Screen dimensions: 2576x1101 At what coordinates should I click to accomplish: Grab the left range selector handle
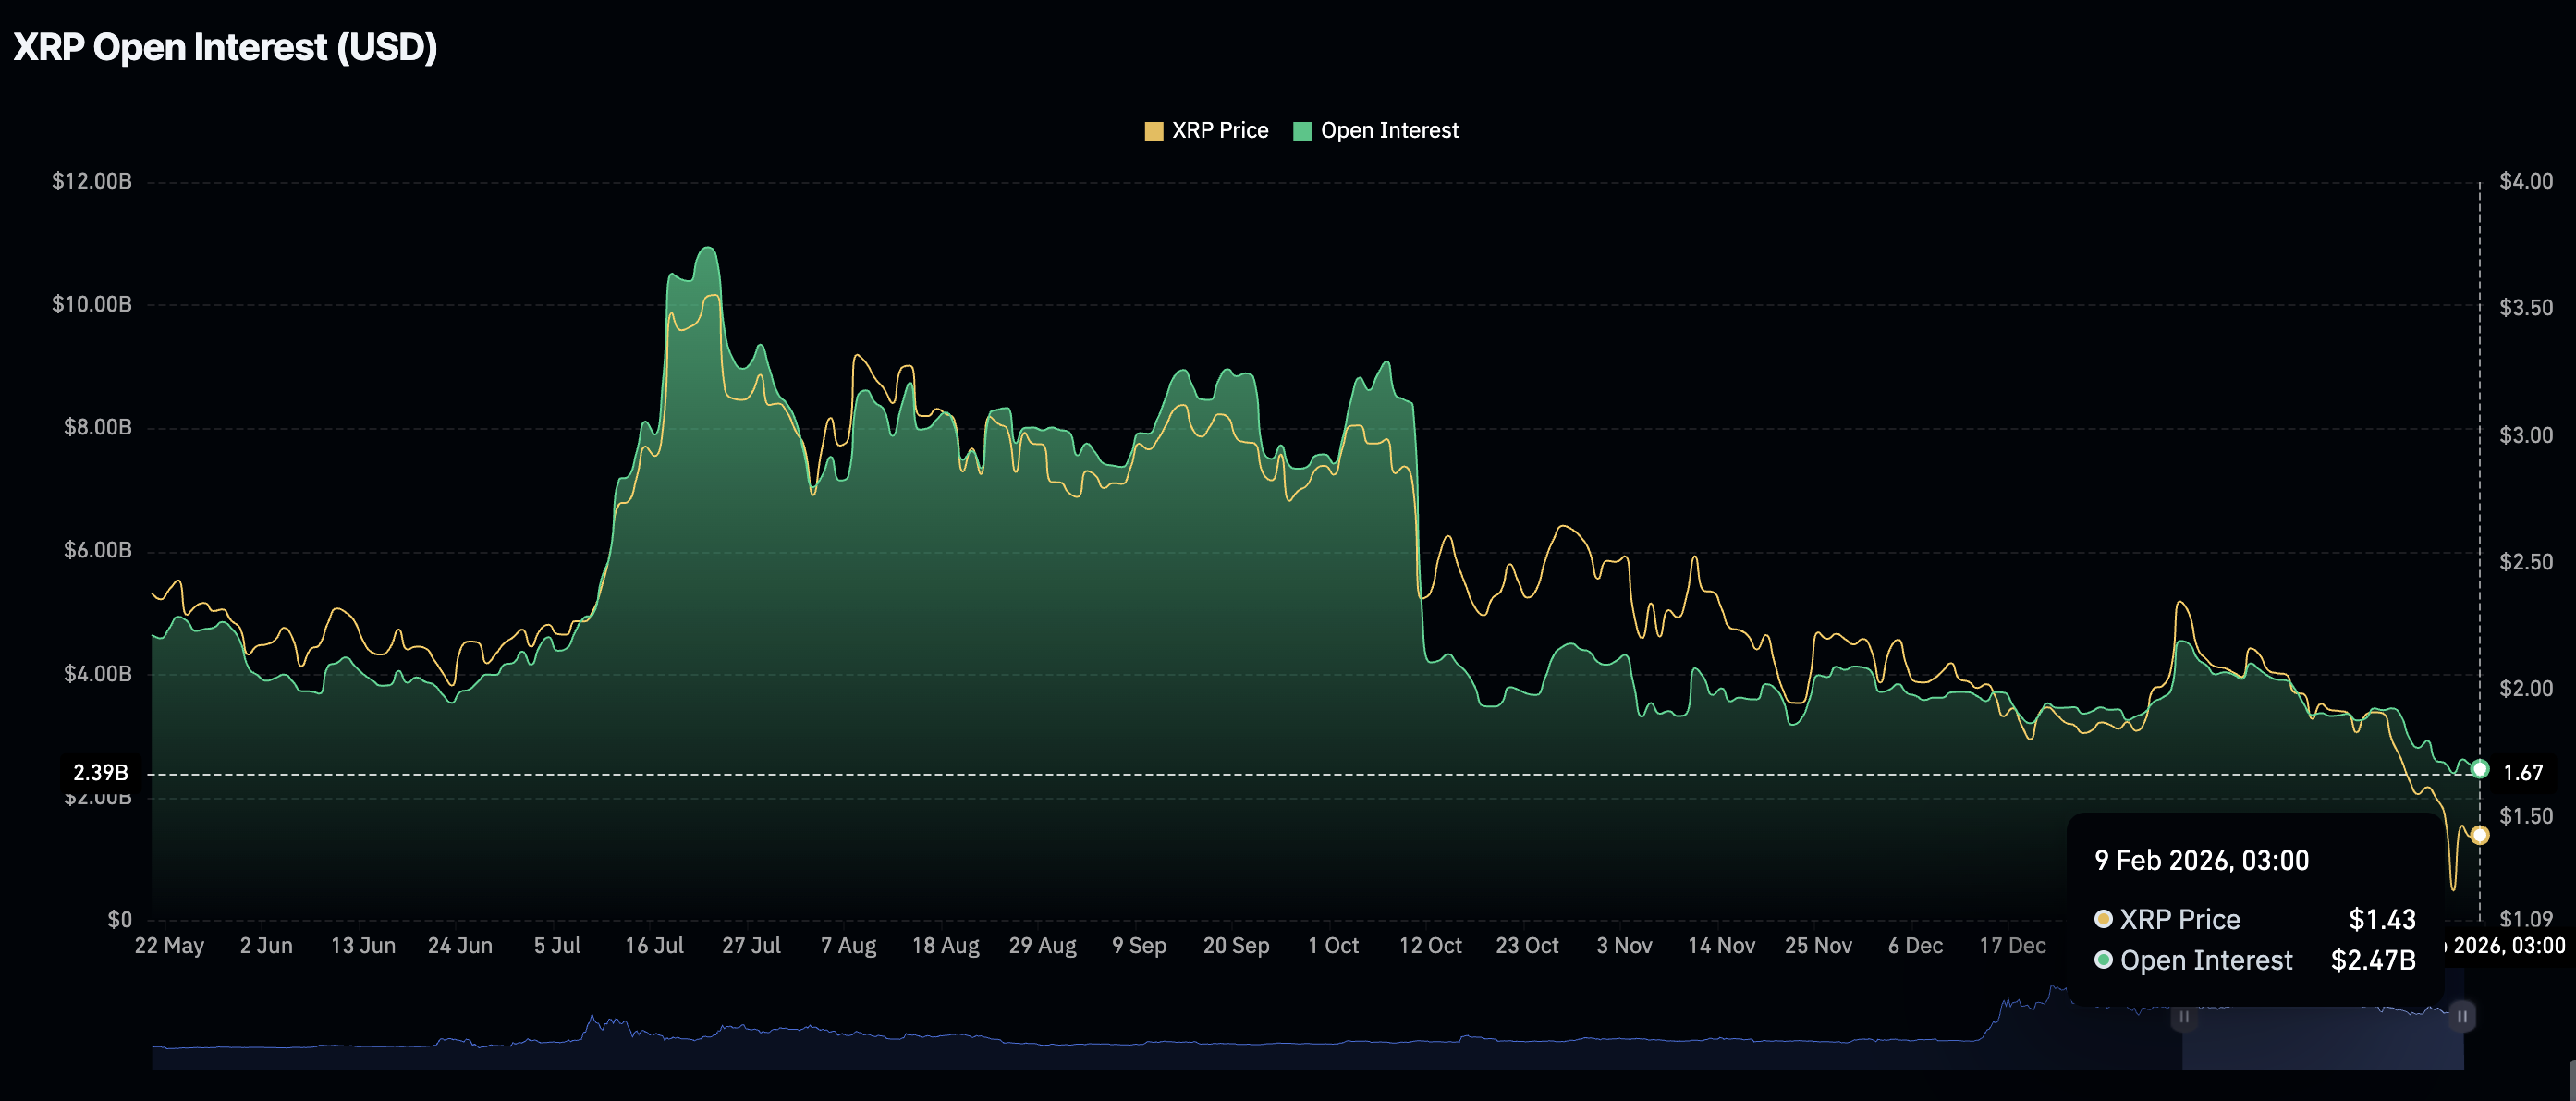(x=2184, y=1016)
